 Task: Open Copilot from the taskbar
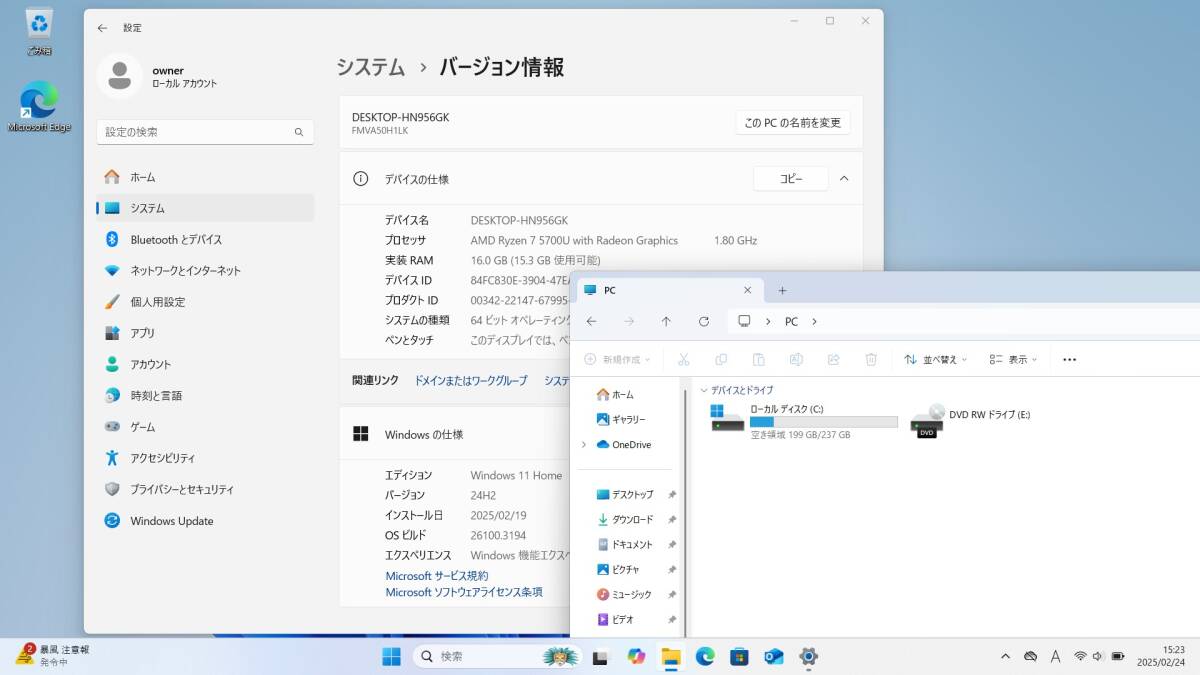tap(636, 656)
